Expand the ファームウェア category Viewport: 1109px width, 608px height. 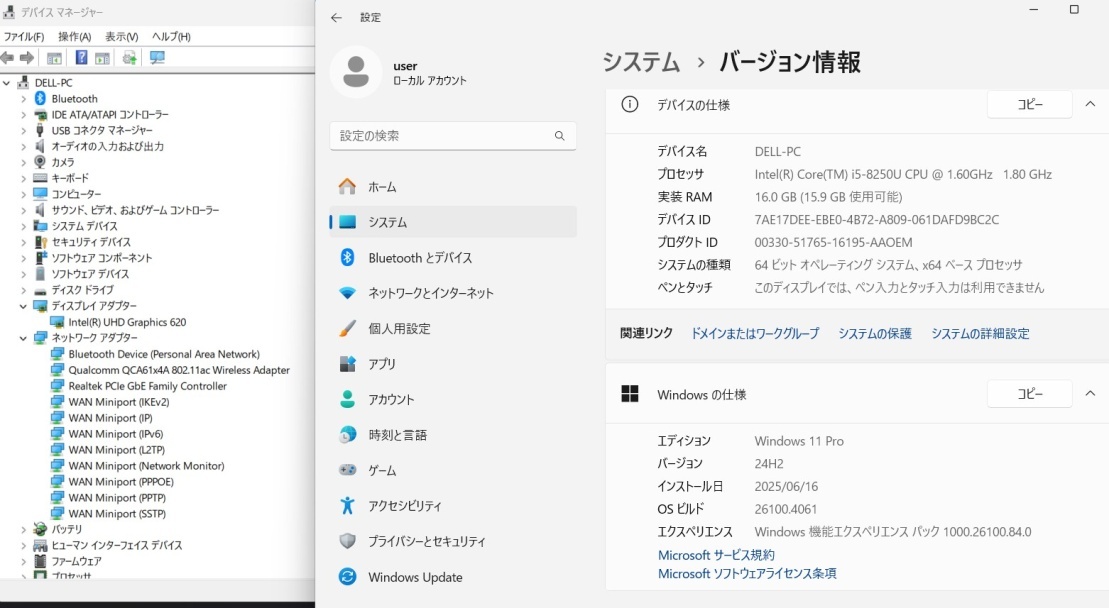(23, 561)
